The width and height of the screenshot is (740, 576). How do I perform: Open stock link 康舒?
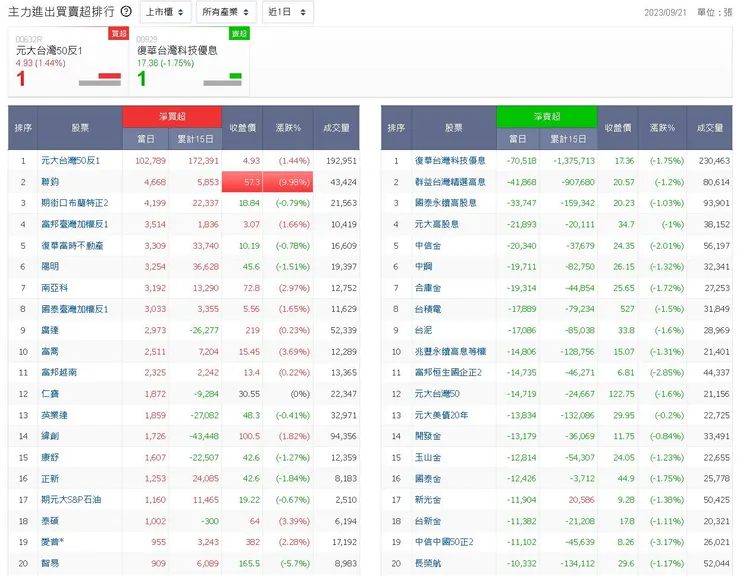point(50,457)
